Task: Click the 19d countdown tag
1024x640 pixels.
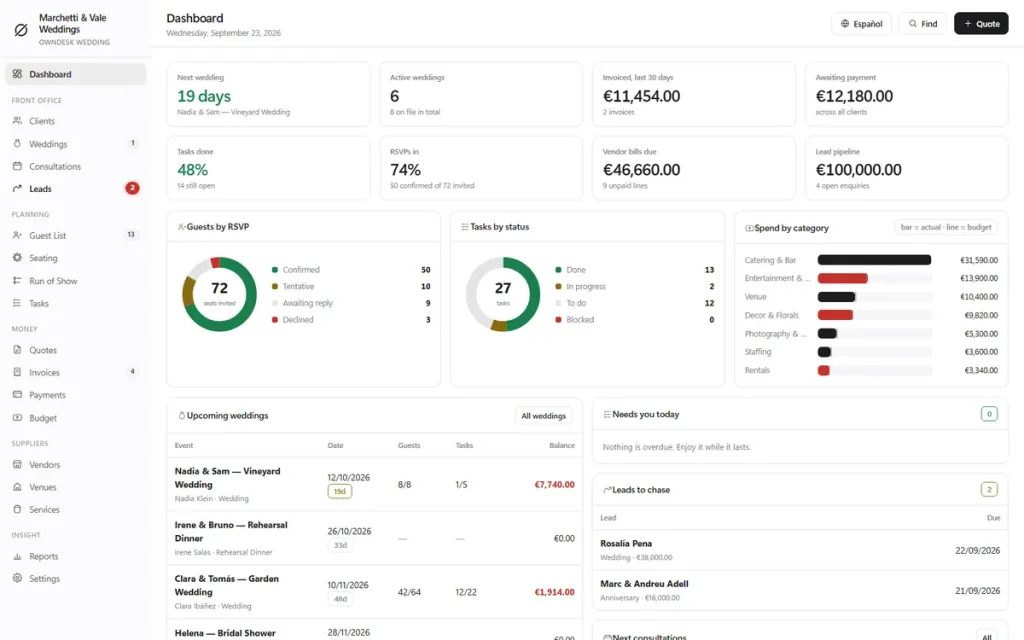Action: [340, 491]
